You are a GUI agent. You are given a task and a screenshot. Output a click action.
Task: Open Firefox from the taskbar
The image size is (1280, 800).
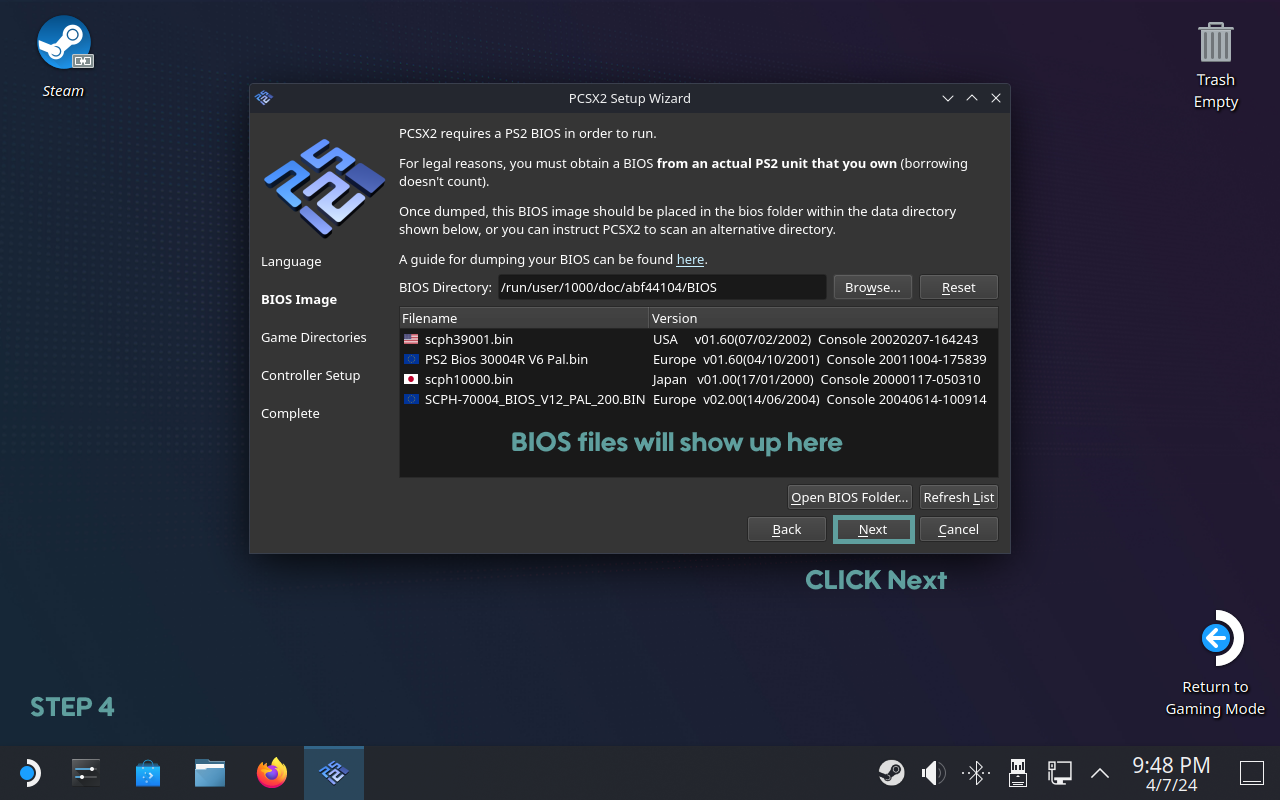(x=272, y=773)
